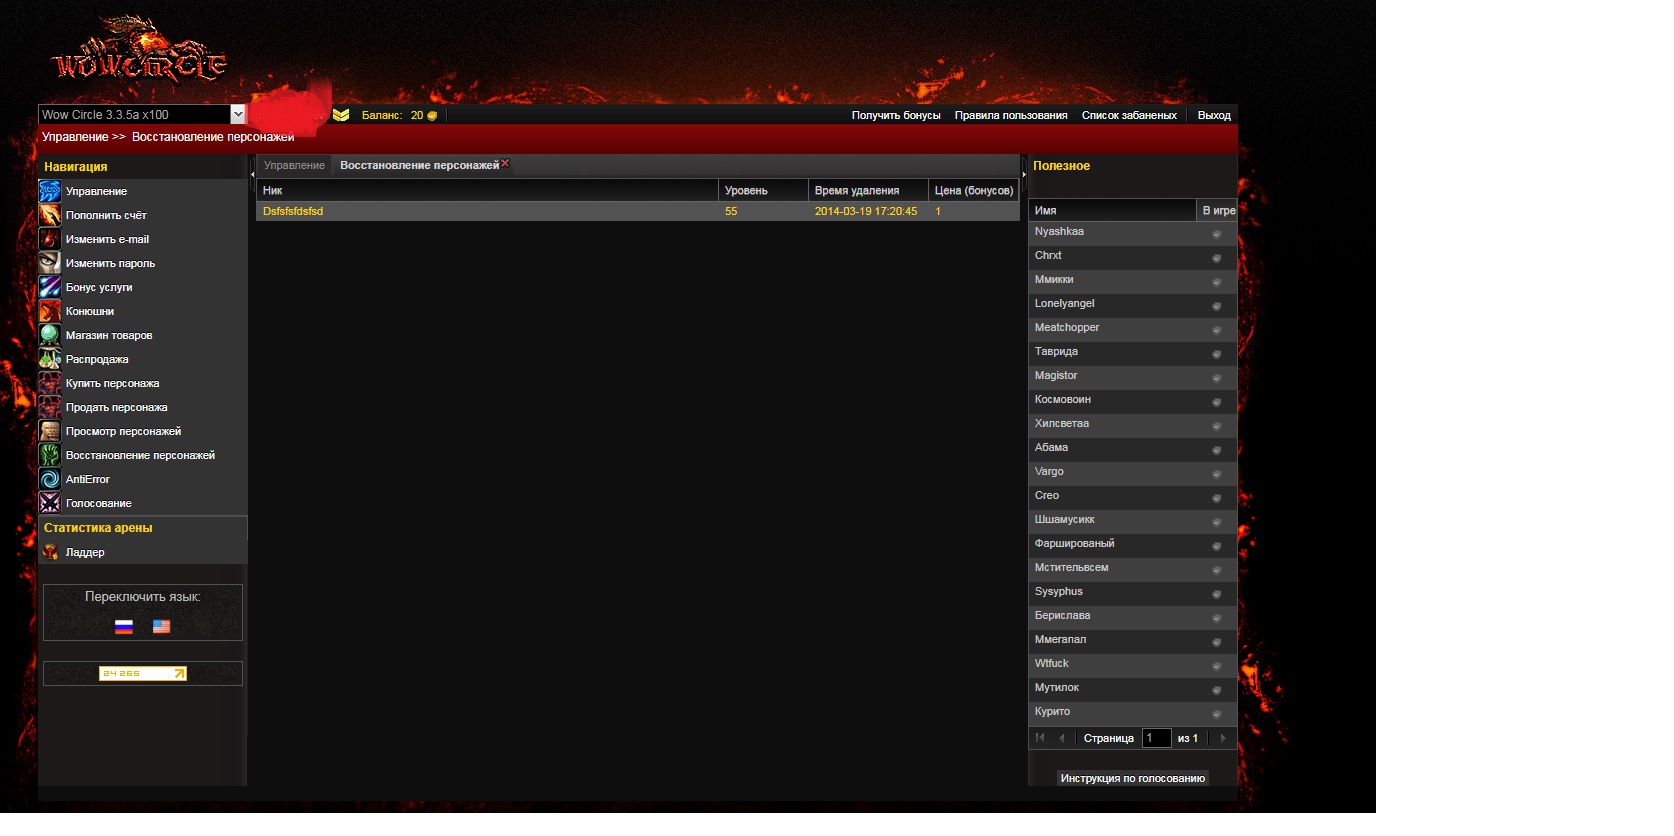Open Пополнить счёт via its icon
The width and height of the screenshot is (1674, 836).
pos(50,215)
